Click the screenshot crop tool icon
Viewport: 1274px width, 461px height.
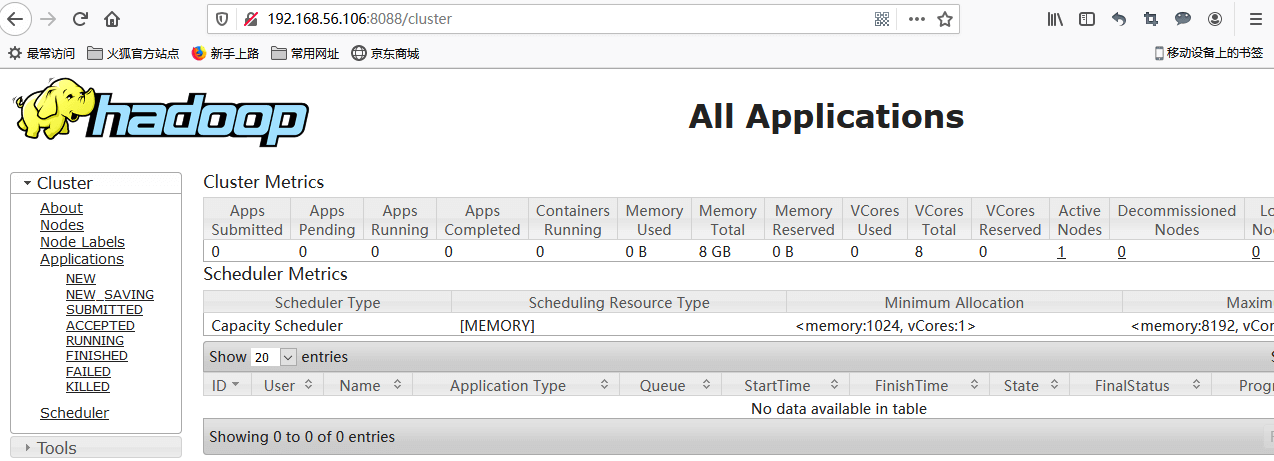(1151, 19)
